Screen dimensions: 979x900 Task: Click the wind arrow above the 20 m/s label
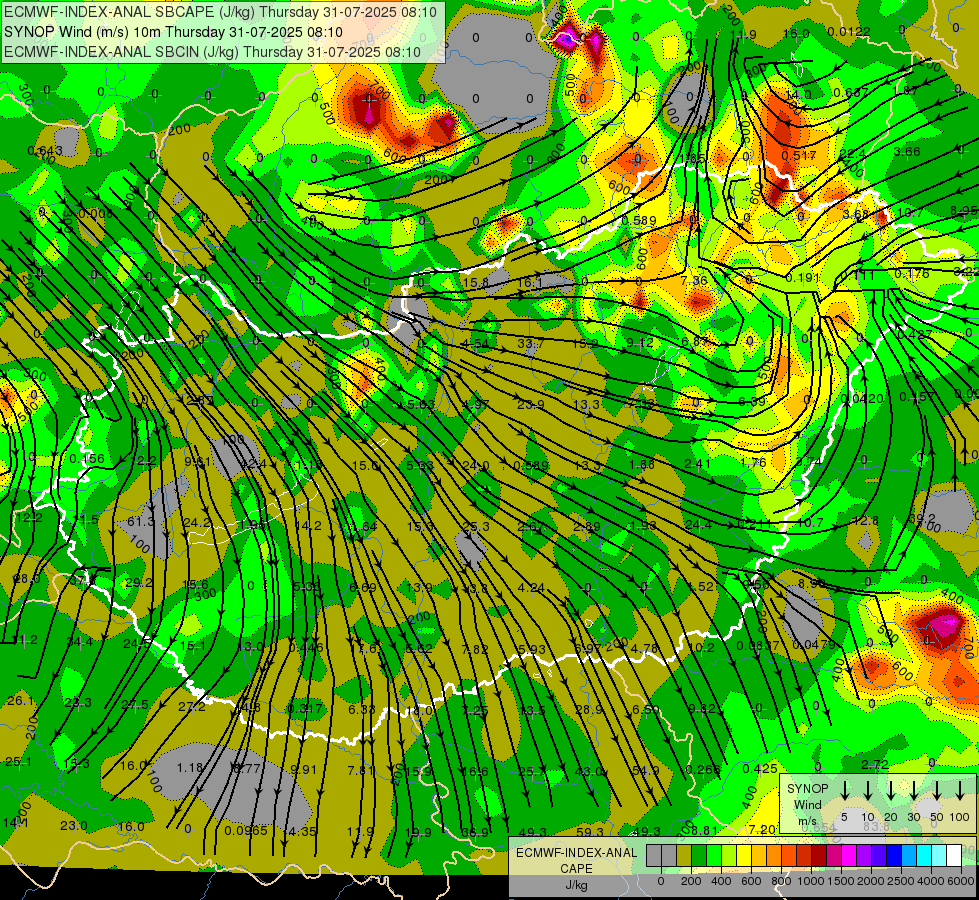tap(891, 790)
